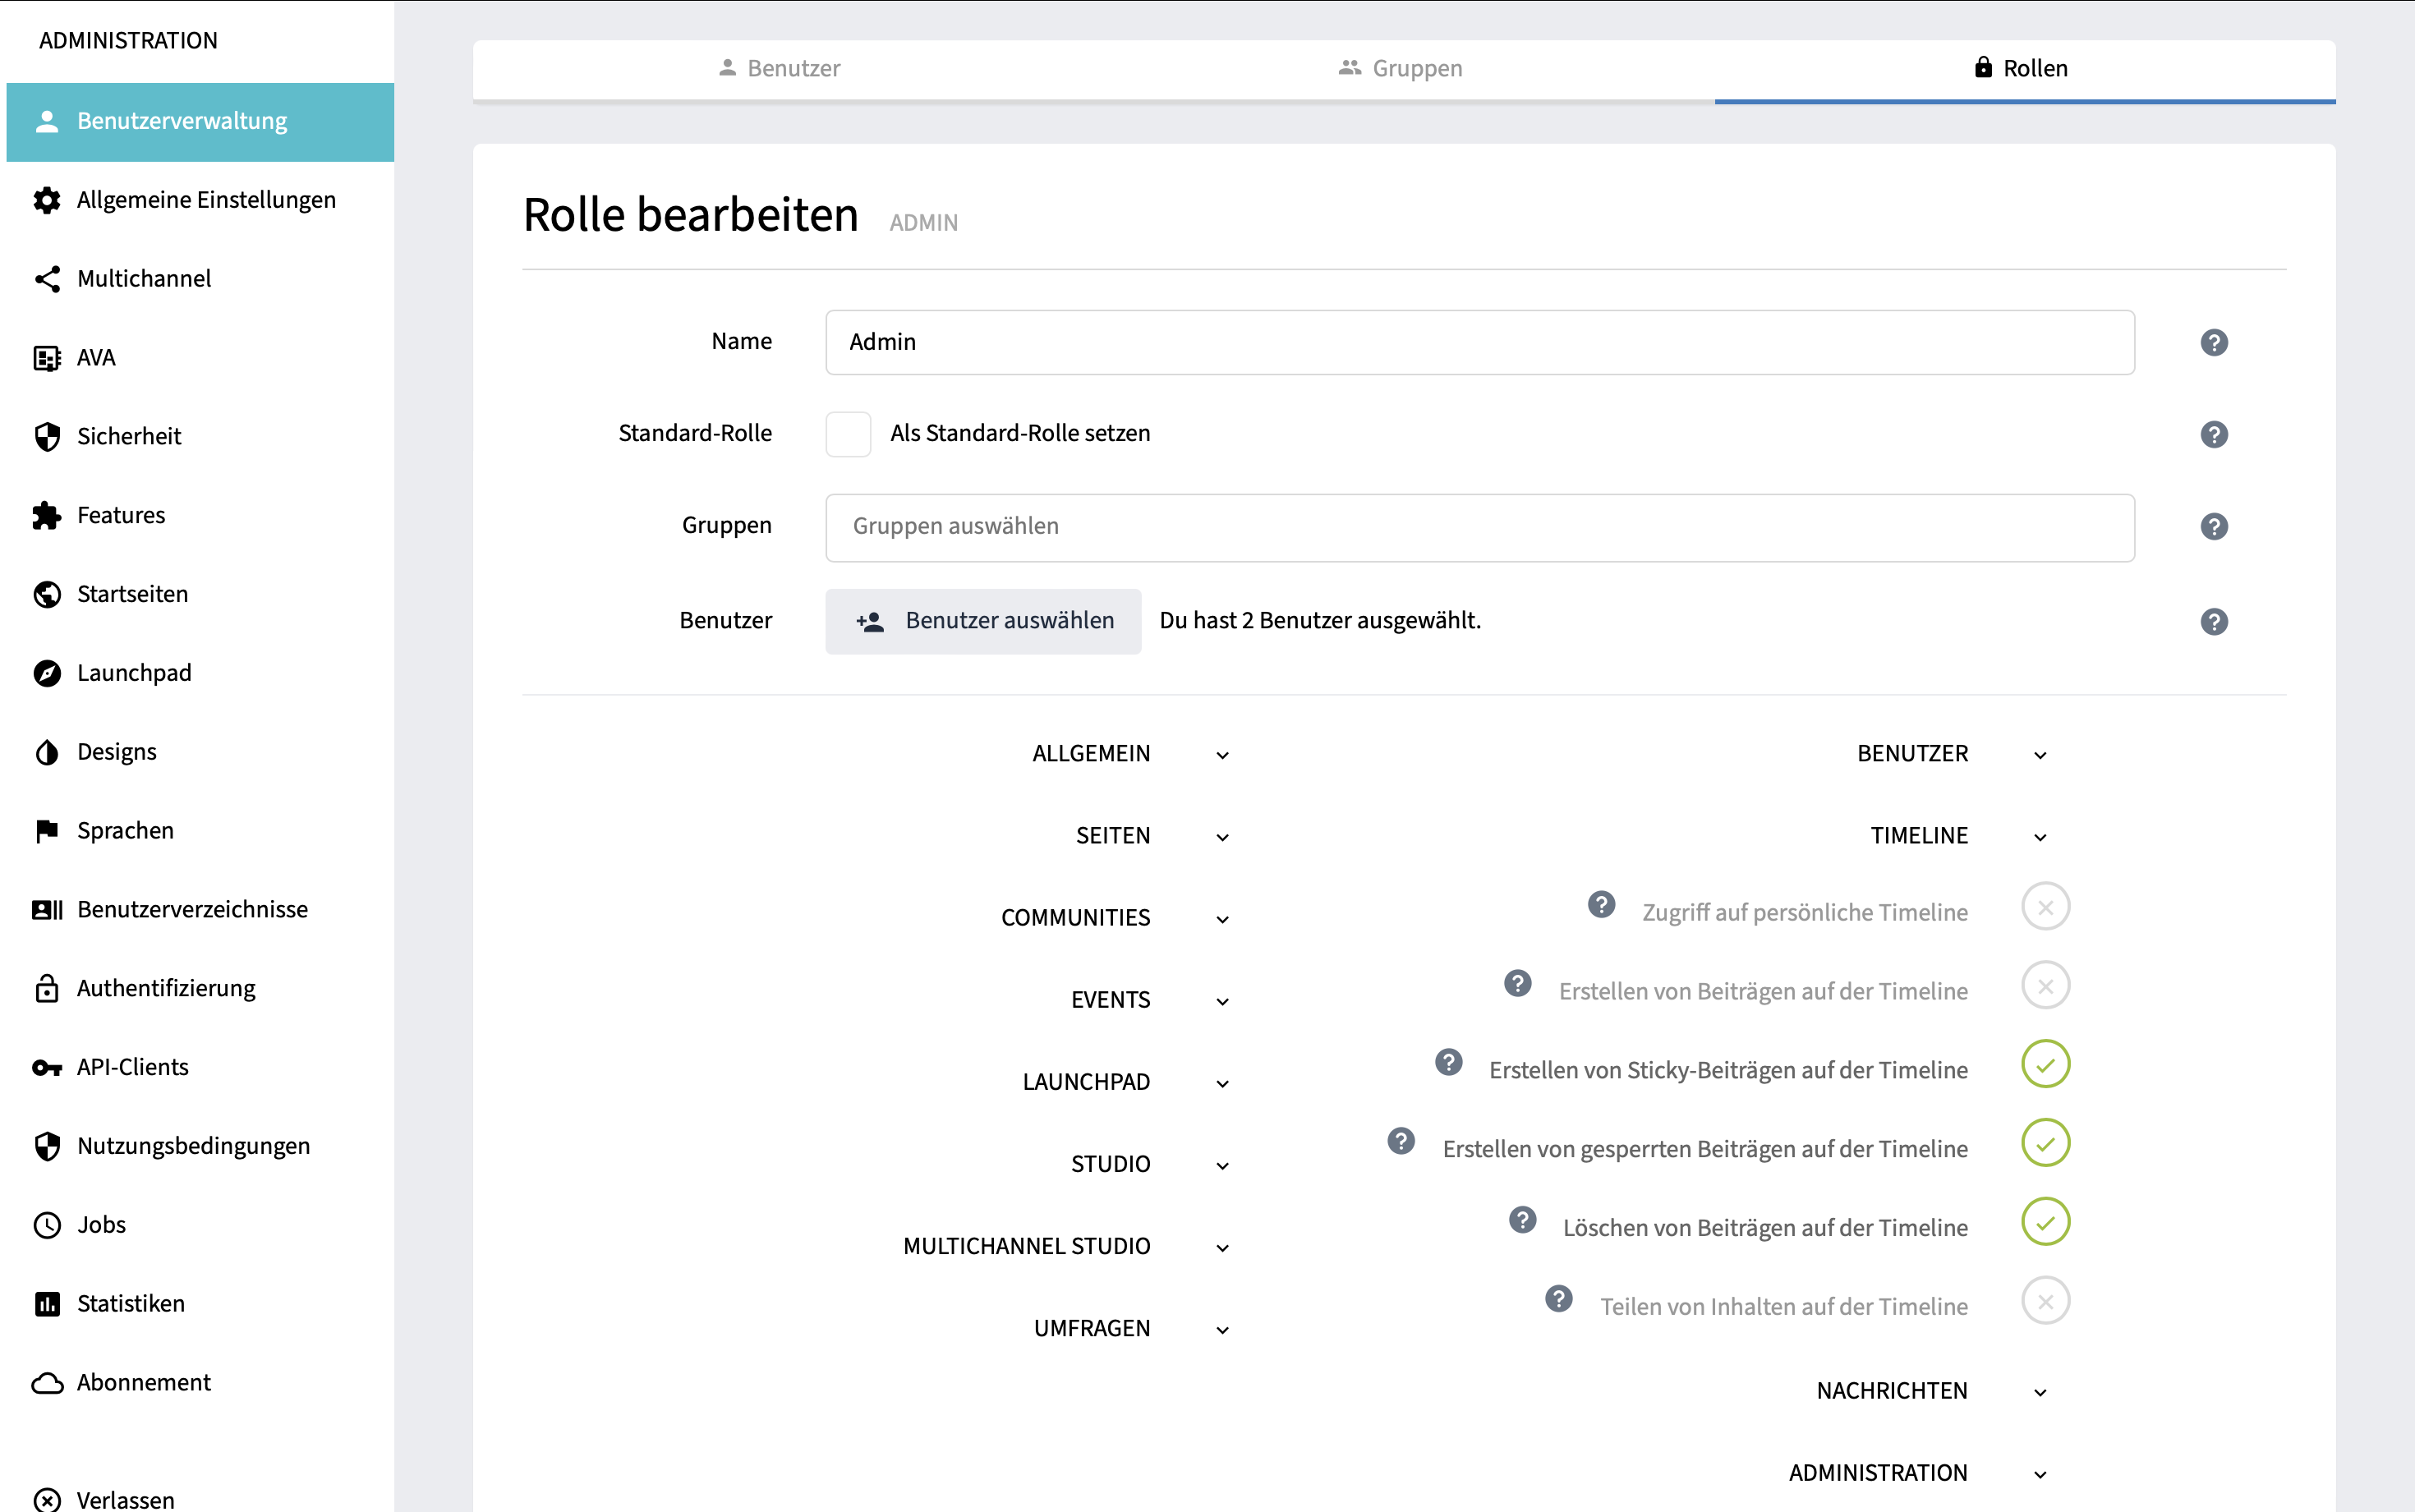Viewport: 2415px width, 1512px height.
Task: Expand the NACHRICHTEN permissions section
Action: 2040,1392
